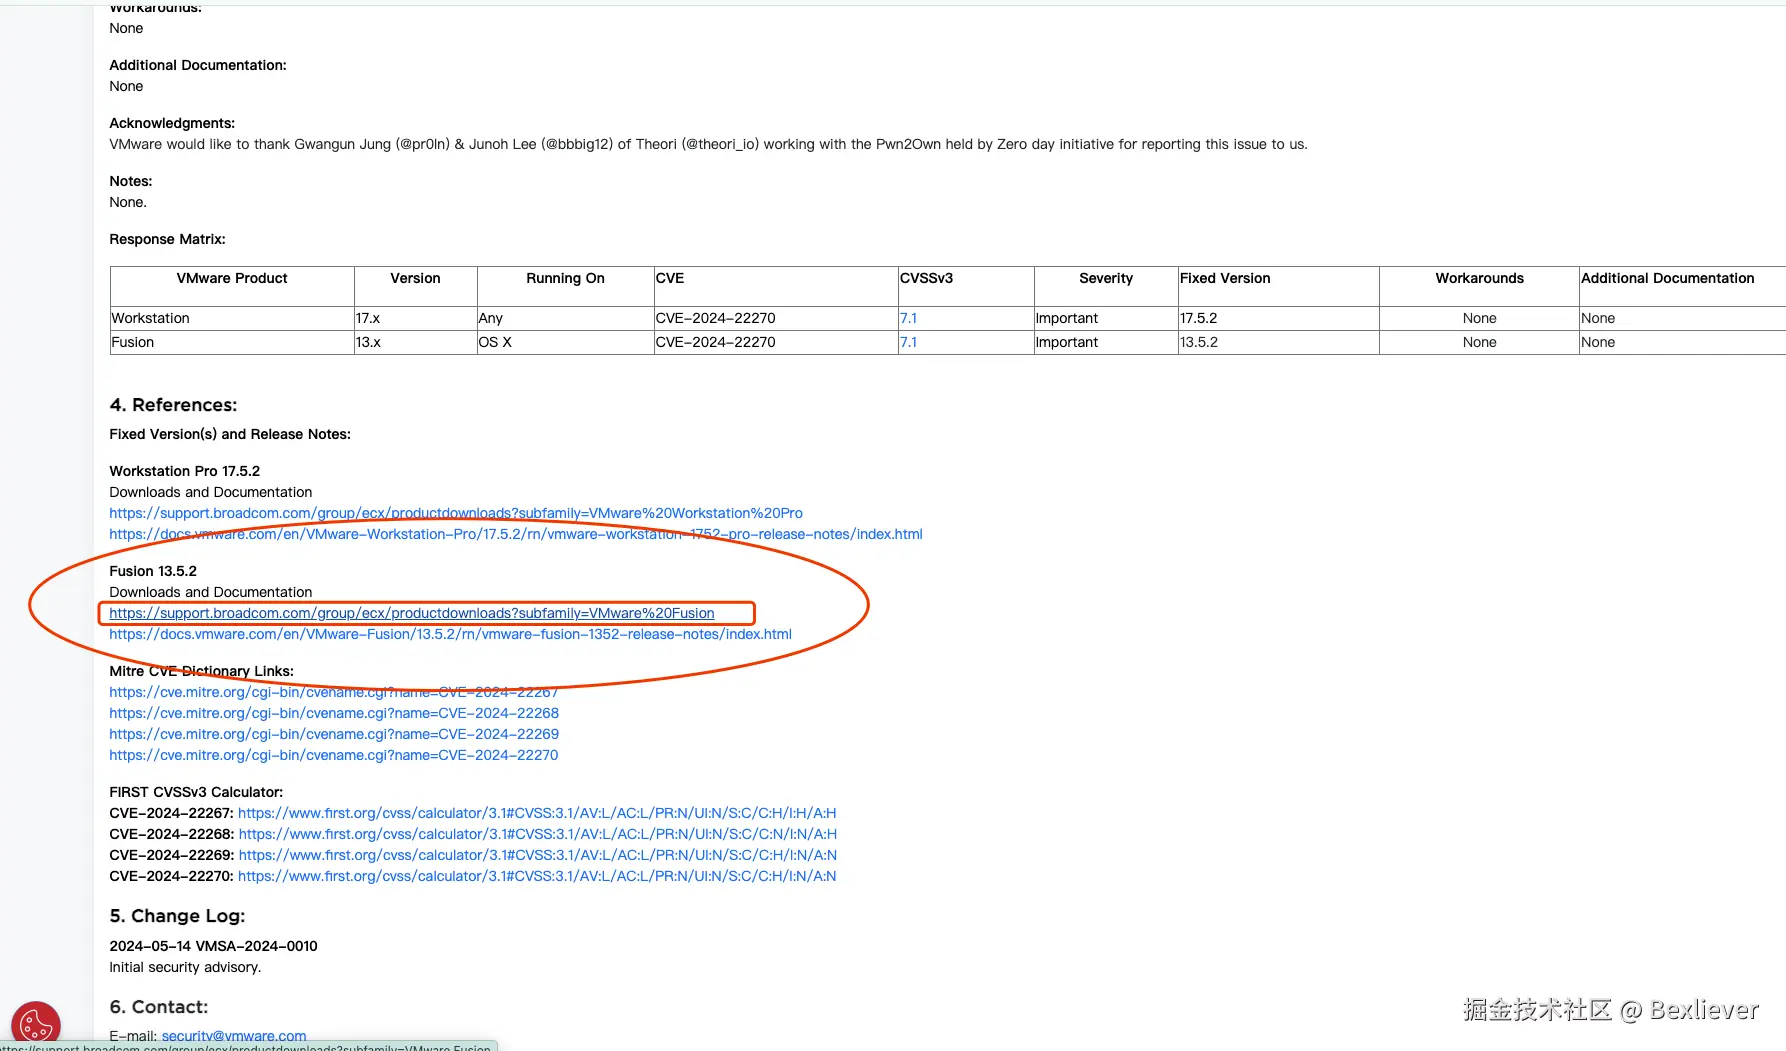Viewport: 1786px width, 1051px height.
Task: Click CVE-2024-22270 in the Fusion row
Action: click(x=715, y=342)
